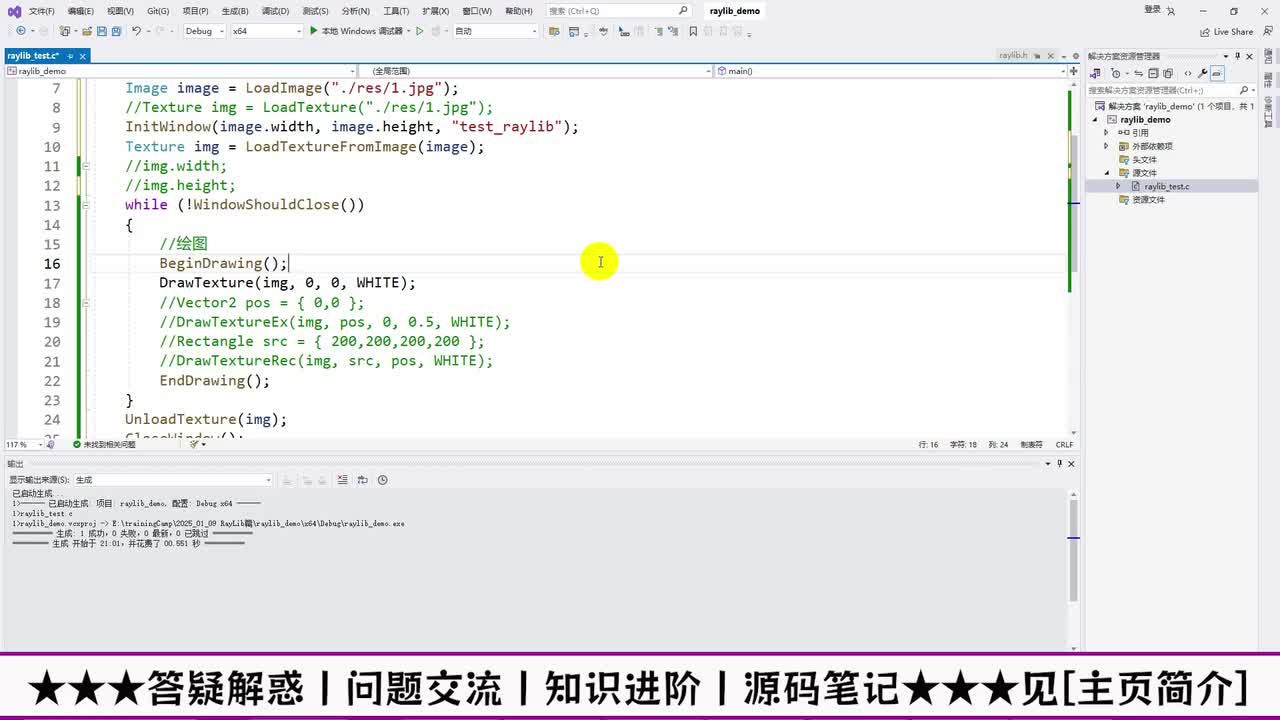Click the open file folder icon
The height and width of the screenshot is (720, 1280).
coord(88,31)
